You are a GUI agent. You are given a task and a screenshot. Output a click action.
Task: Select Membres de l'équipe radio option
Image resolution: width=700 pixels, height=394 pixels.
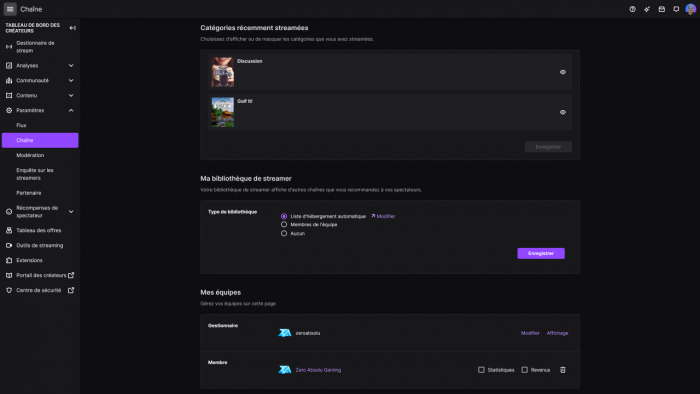pyautogui.click(x=284, y=224)
